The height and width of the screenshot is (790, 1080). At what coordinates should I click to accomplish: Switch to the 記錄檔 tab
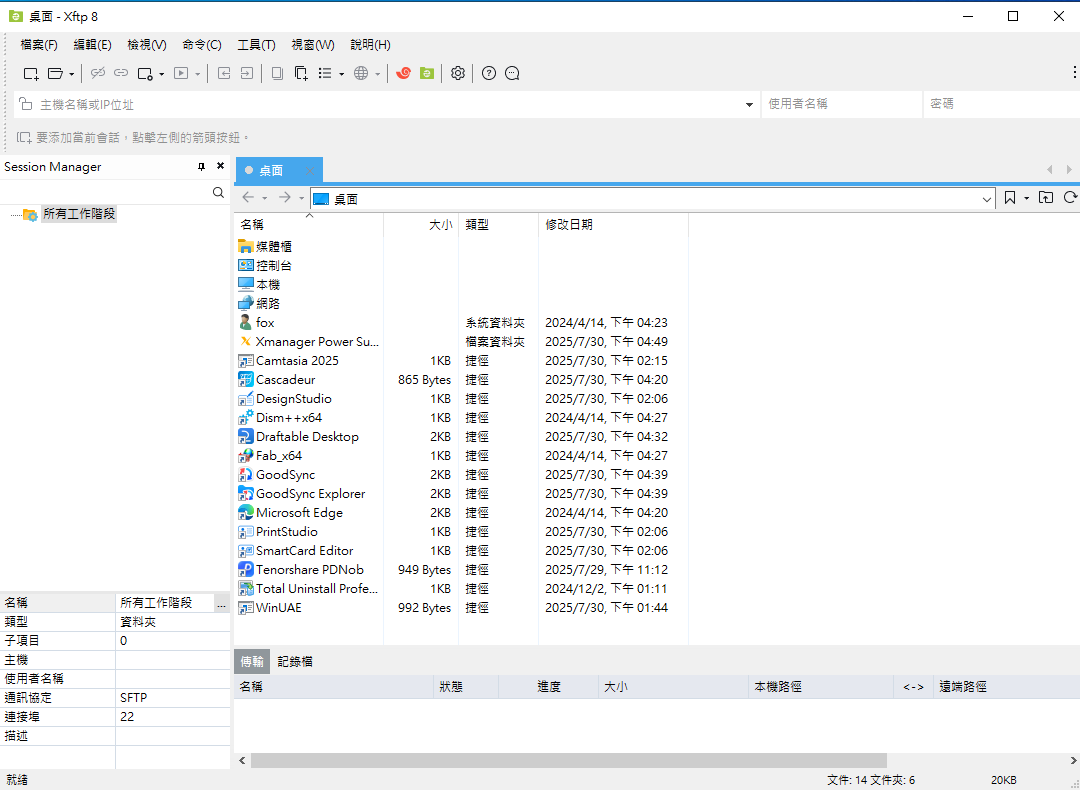pos(295,661)
